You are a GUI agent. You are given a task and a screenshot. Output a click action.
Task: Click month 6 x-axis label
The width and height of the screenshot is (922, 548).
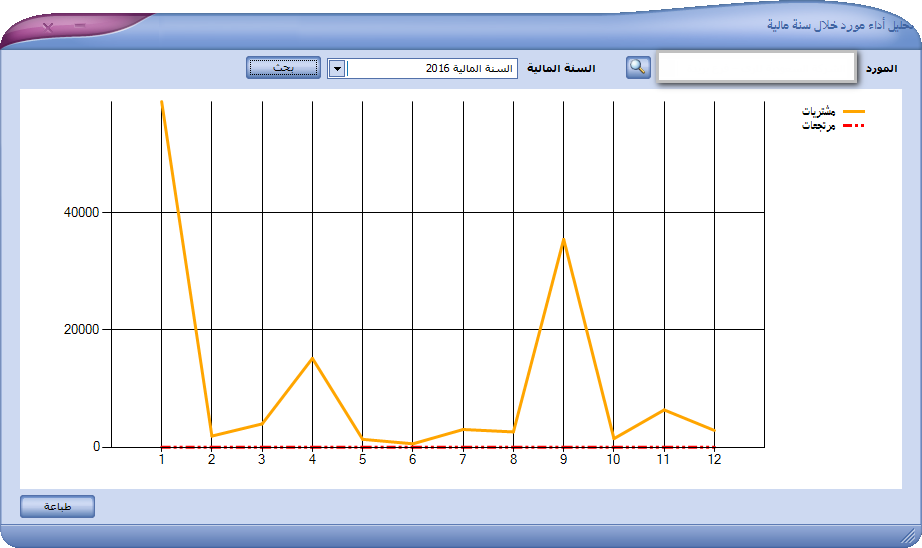click(413, 460)
